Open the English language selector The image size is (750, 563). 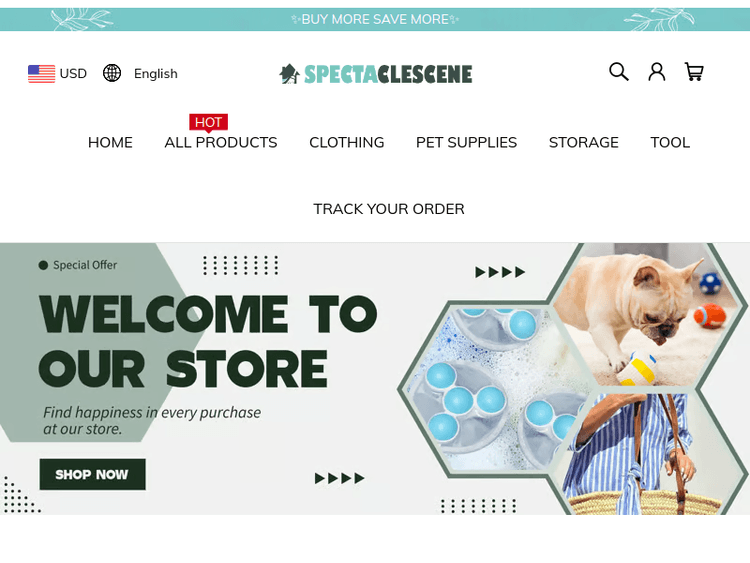[155, 74]
